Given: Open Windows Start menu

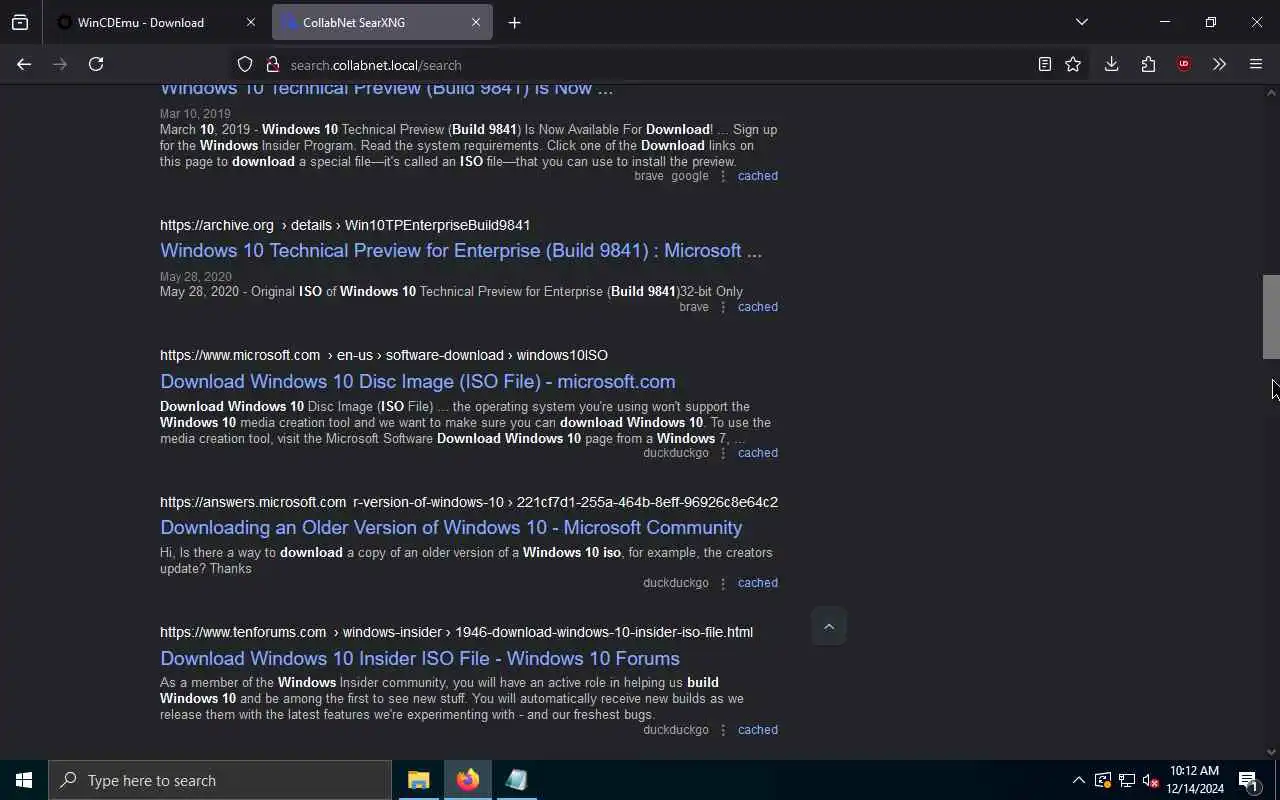Looking at the screenshot, I should click(24, 780).
